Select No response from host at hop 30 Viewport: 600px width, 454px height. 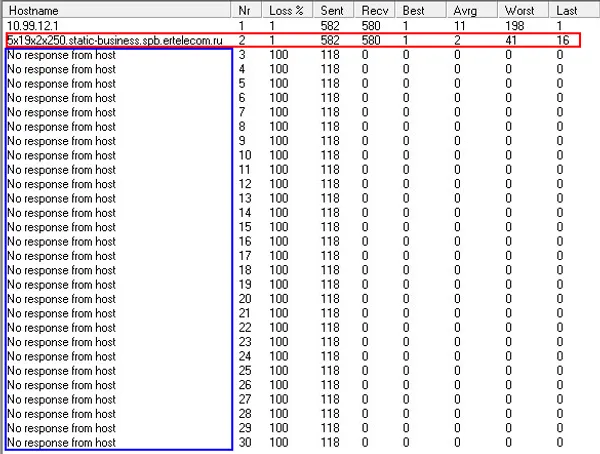(61, 443)
